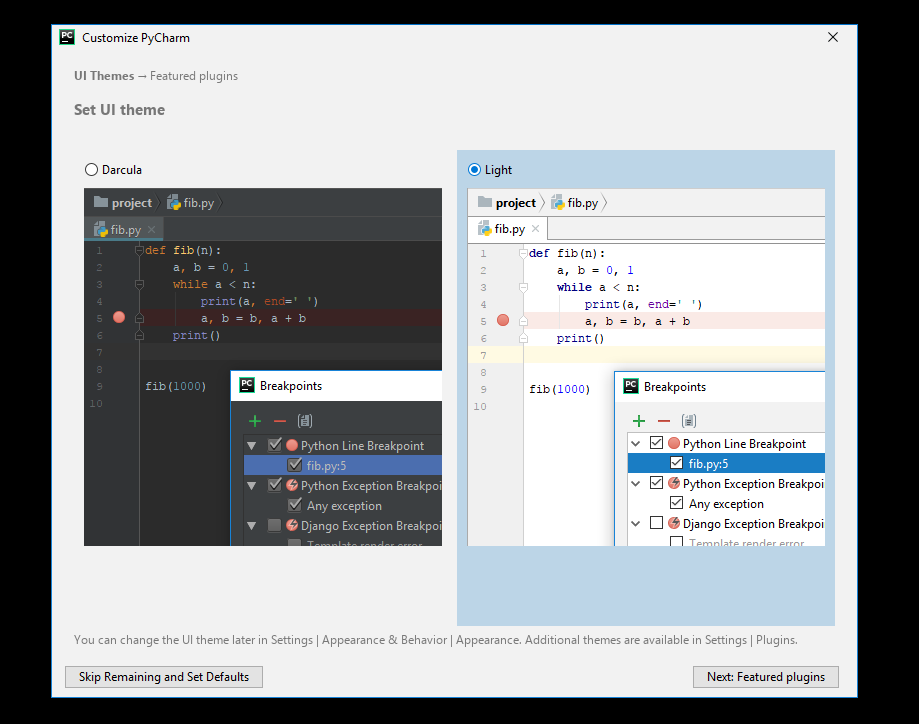Click red remove breakpoint minus, Light preview

coord(663,421)
